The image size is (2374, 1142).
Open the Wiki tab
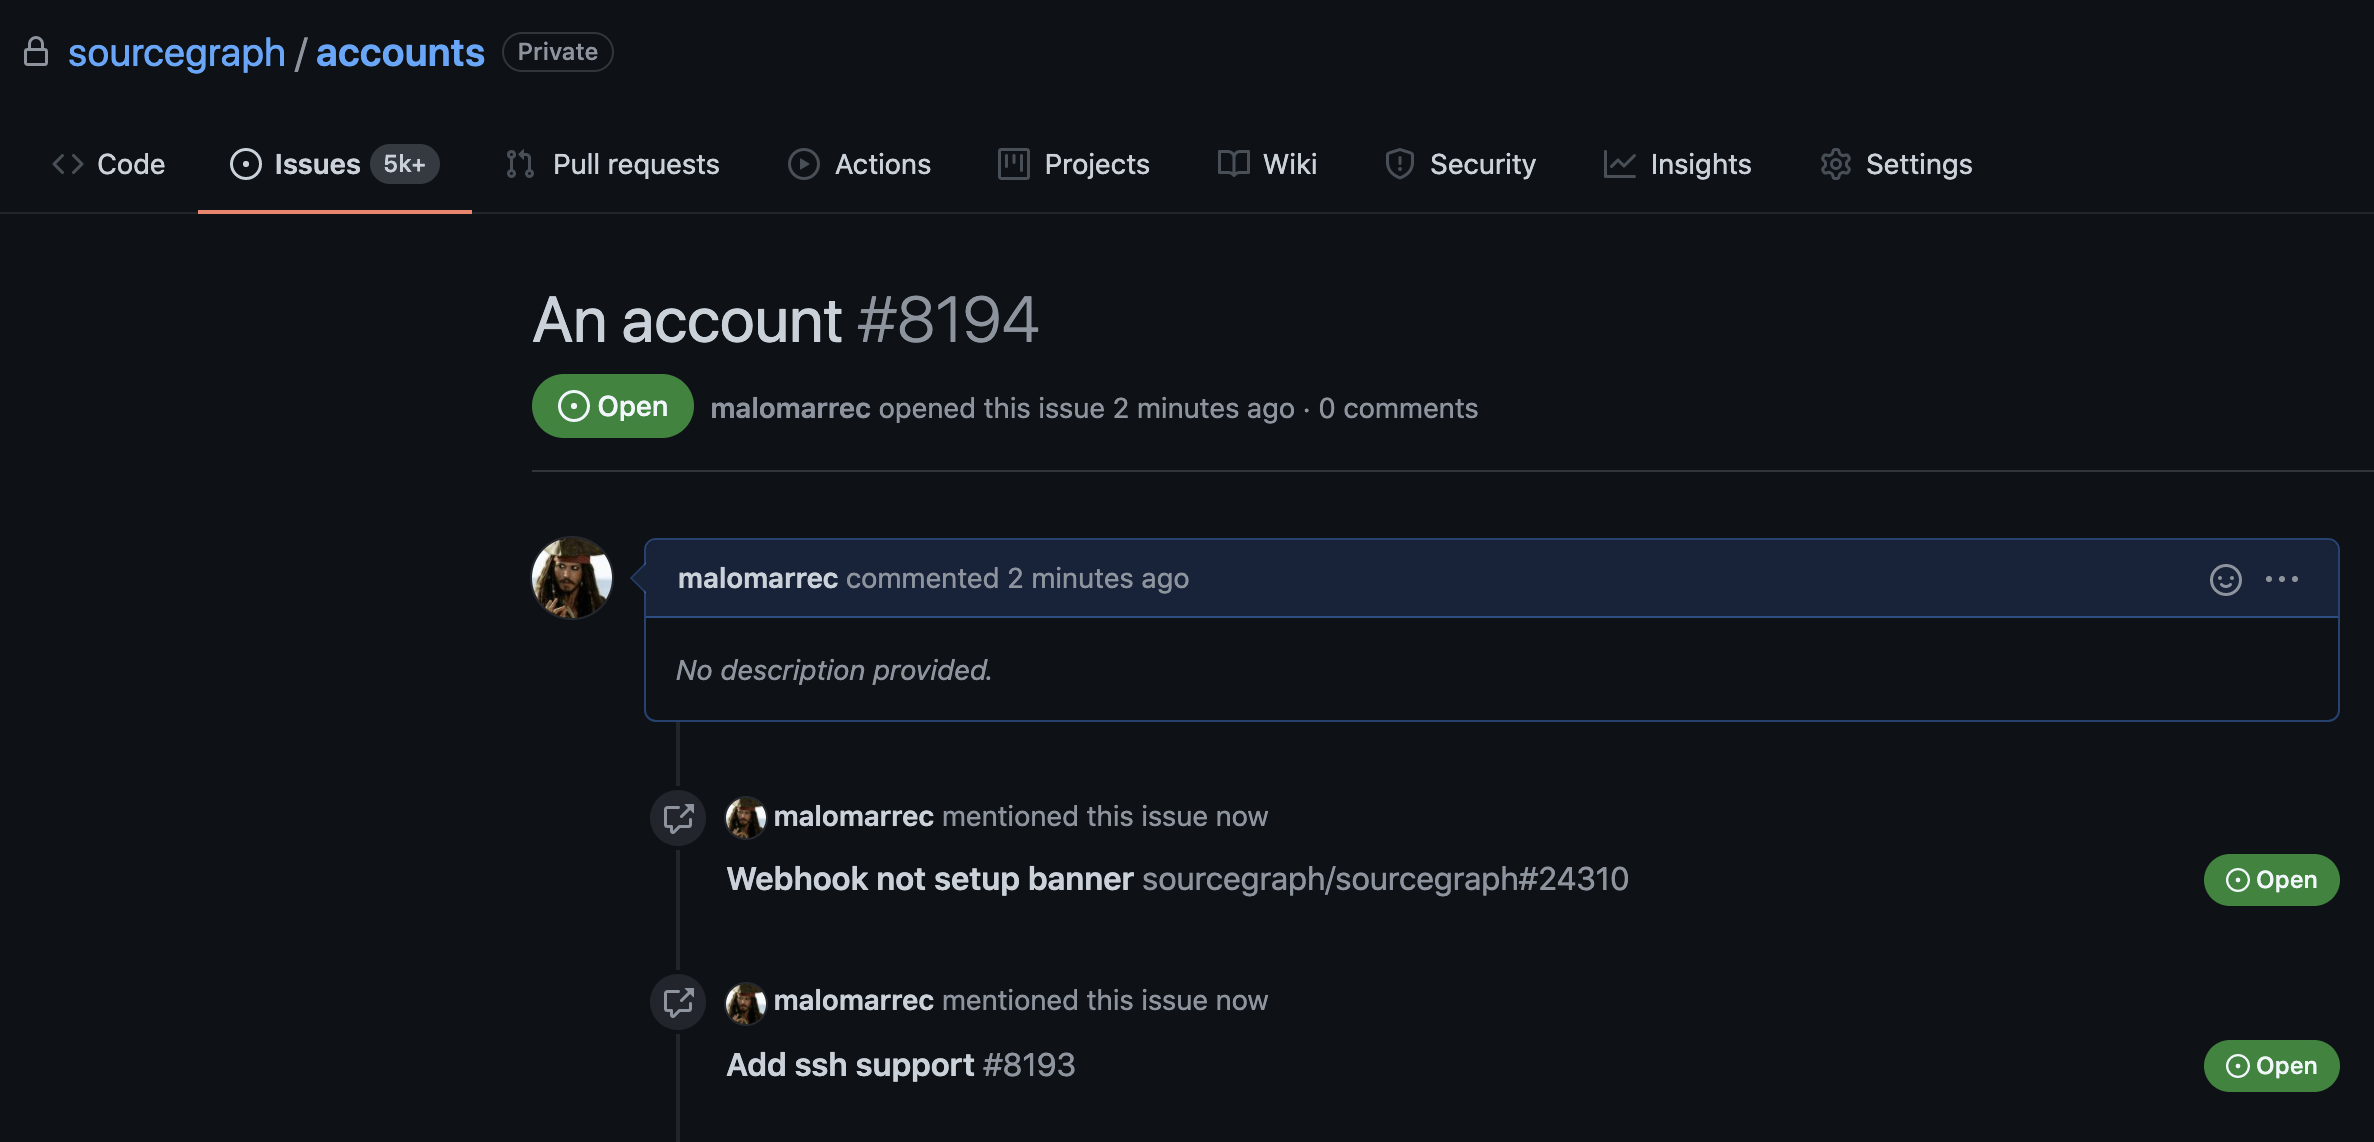[1267, 164]
